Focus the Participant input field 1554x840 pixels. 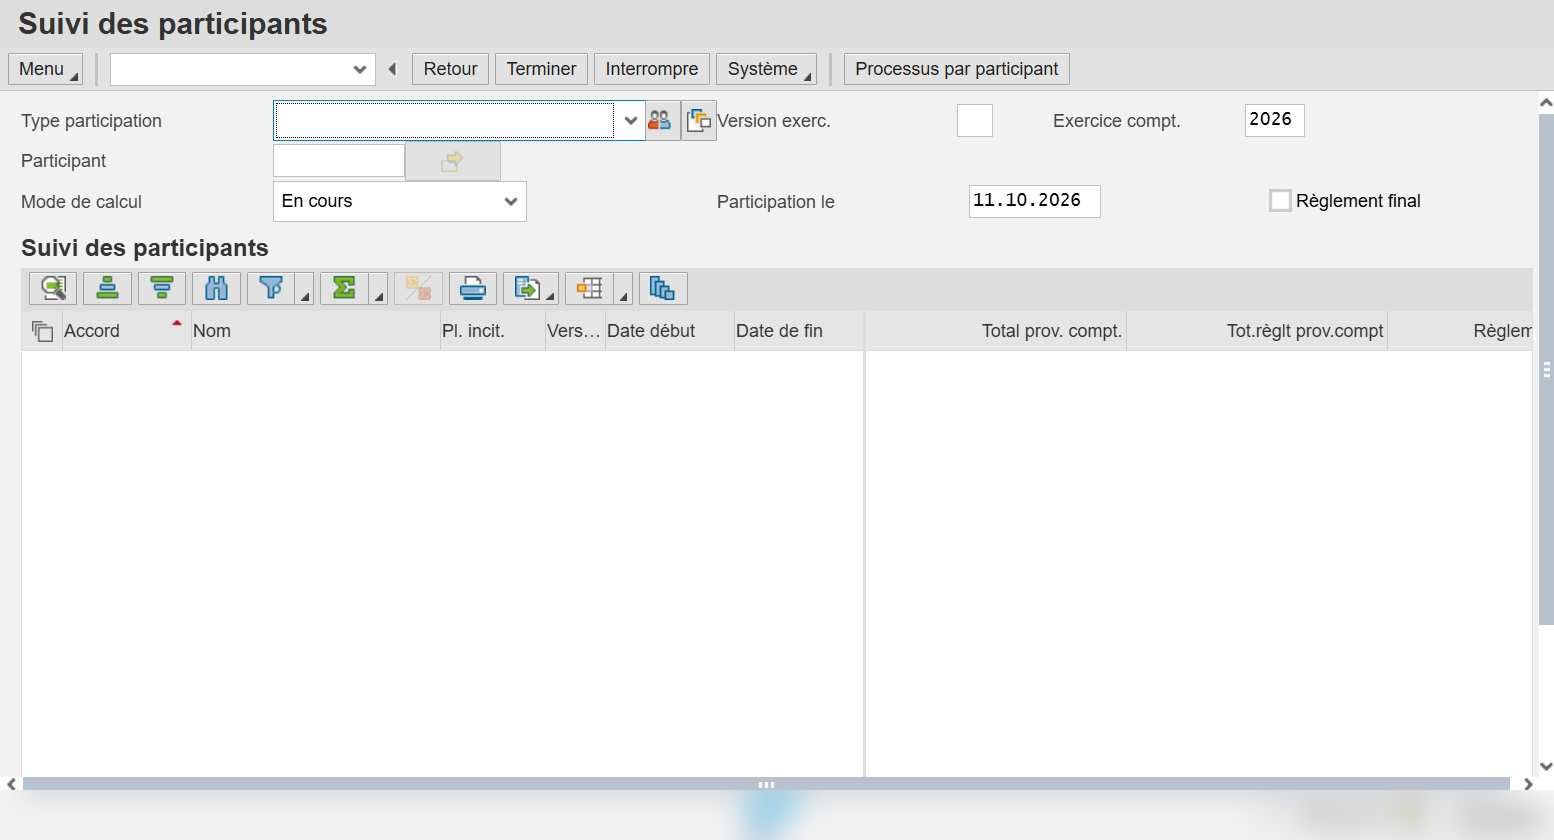[x=339, y=161]
